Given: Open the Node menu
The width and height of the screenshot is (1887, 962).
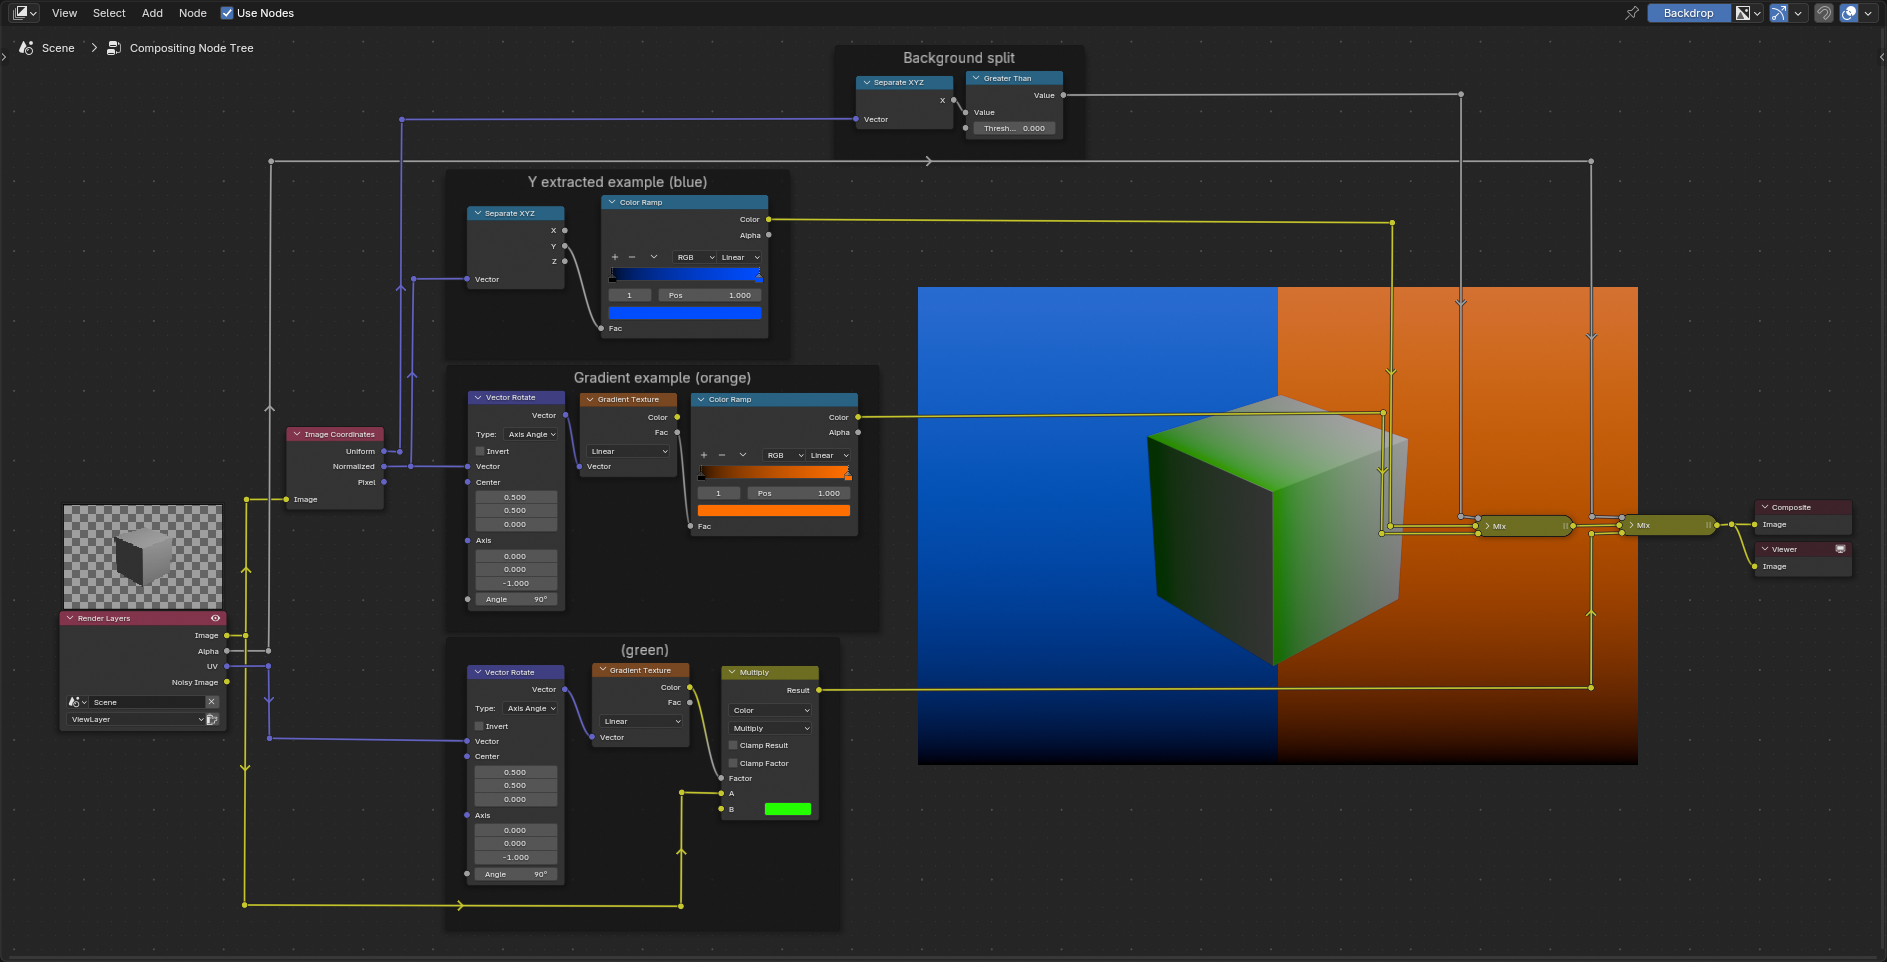Looking at the screenshot, I should [x=193, y=13].
